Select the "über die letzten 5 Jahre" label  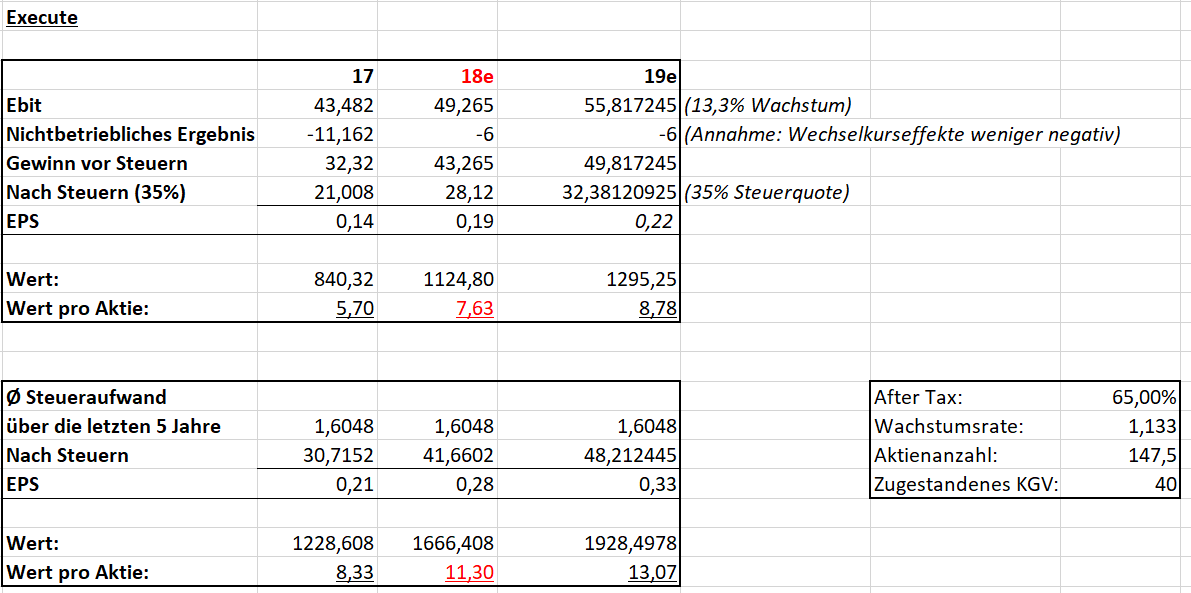tap(113, 427)
